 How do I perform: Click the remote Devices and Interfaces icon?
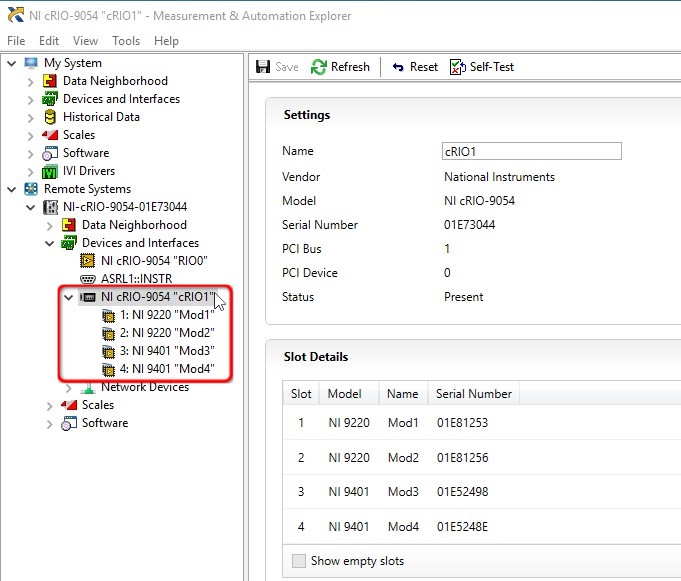pos(69,243)
